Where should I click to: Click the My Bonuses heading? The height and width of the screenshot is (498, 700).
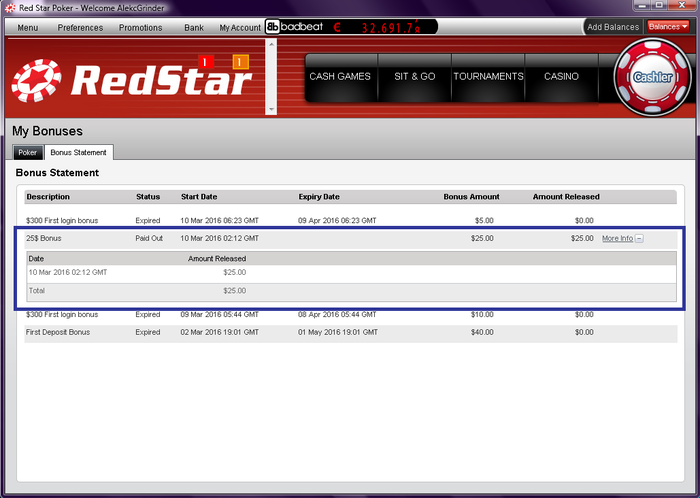click(x=47, y=131)
